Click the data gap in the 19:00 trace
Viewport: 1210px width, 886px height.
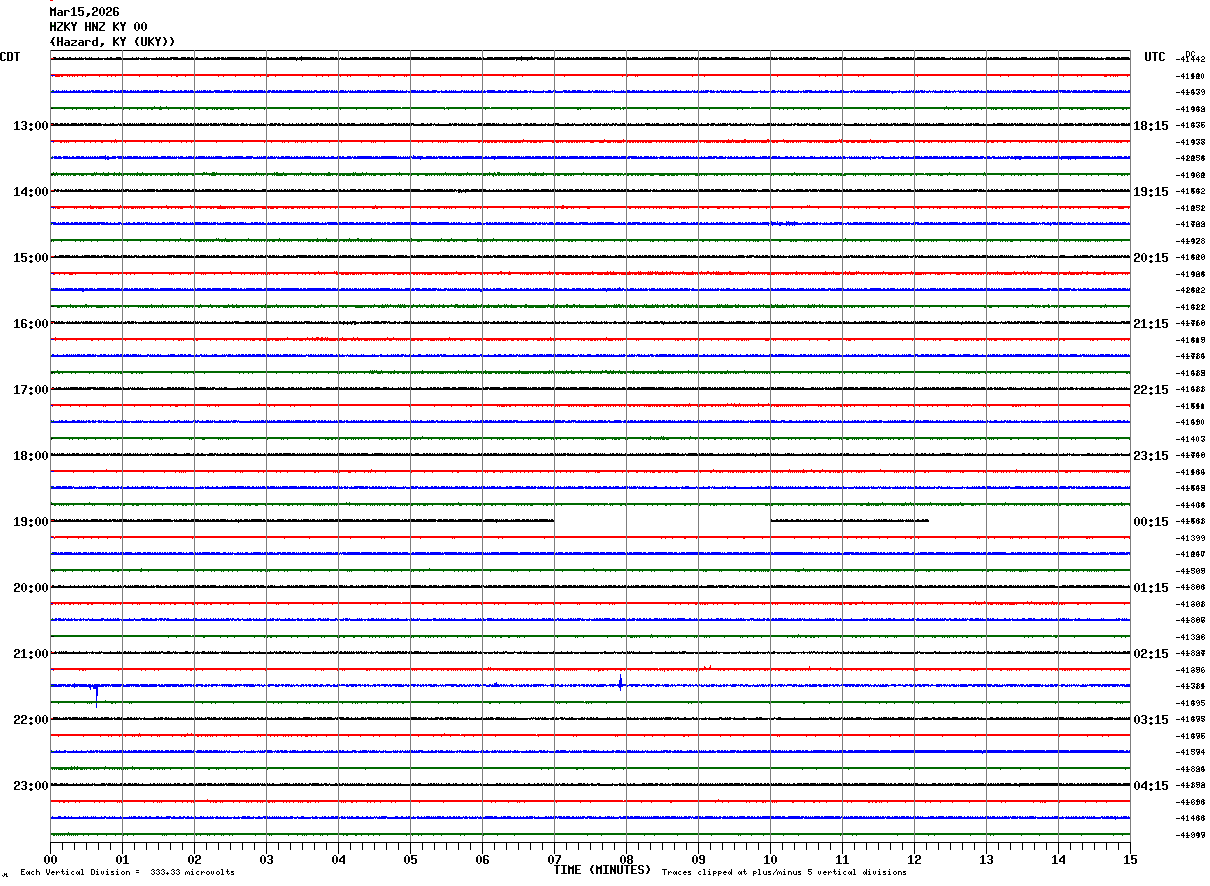tap(661, 521)
